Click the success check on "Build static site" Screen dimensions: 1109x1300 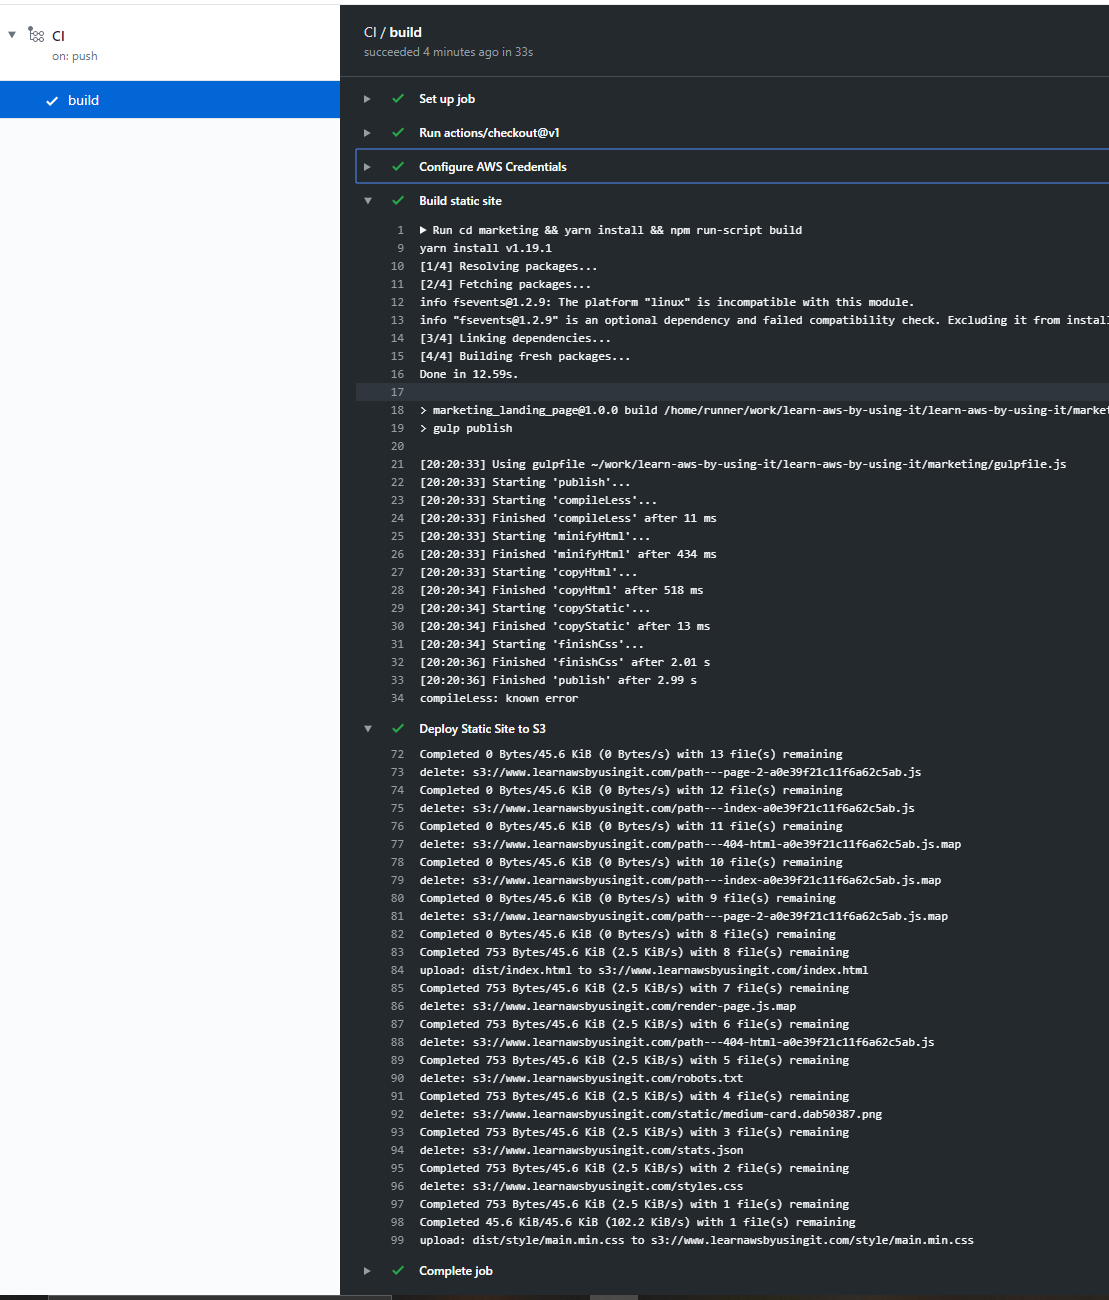pyautogui.click(x=397, y=200)
